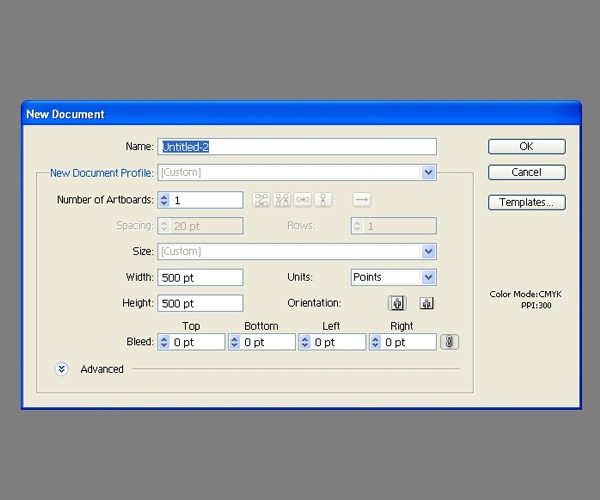Click the Grid by Row artboard icon
600x500 pixels.
click(x=261, y=200)
